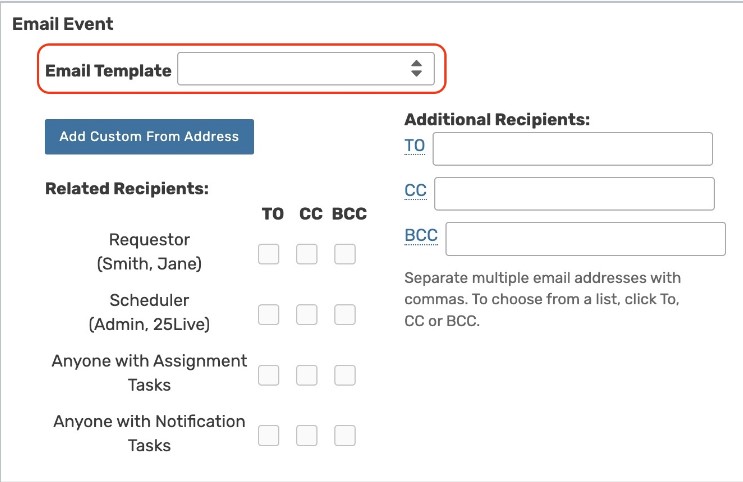Focus the additional CC recipients field
The image size is (743, 482).
[x=574, y=194]
